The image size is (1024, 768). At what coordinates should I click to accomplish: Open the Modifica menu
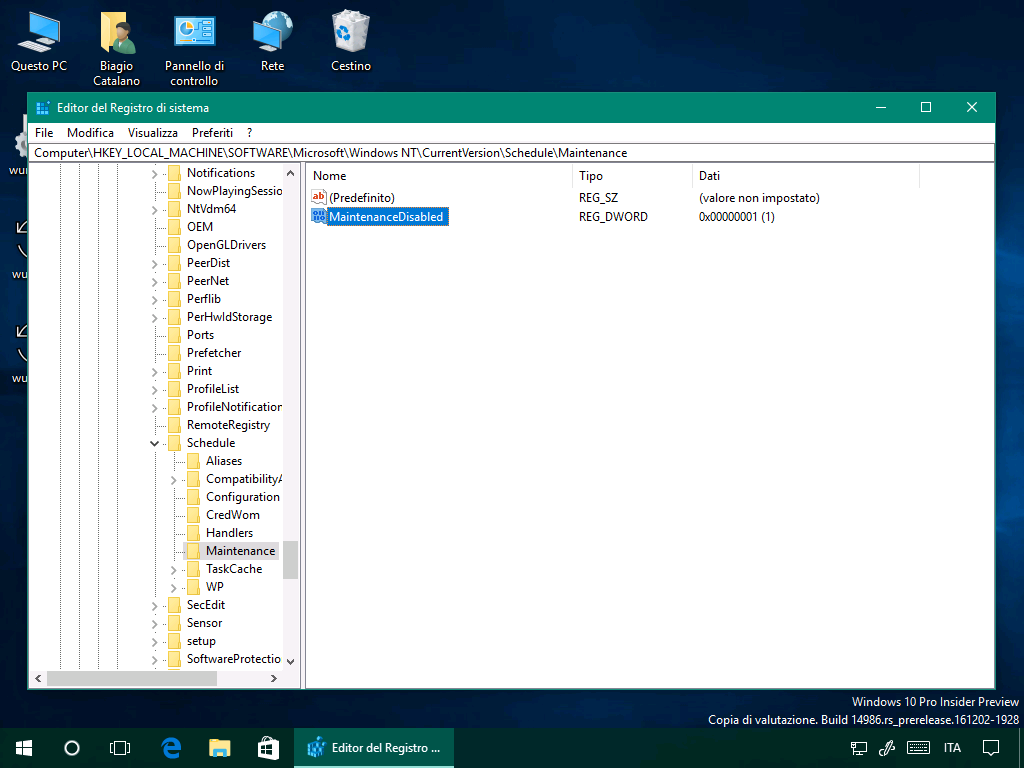pos(90,133)
